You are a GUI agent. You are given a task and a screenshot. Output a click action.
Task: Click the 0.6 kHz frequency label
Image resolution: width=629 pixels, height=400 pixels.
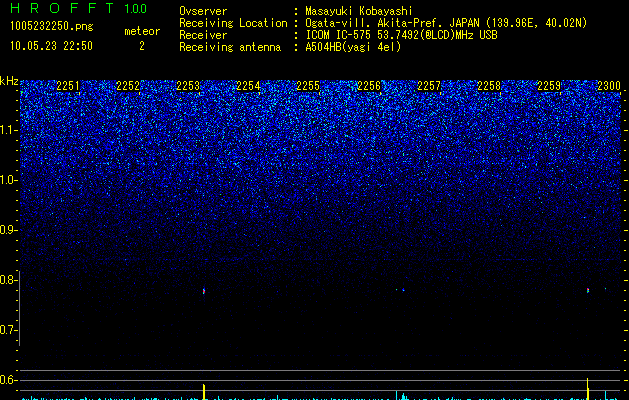pyautogui.click(x=9, y=380)
